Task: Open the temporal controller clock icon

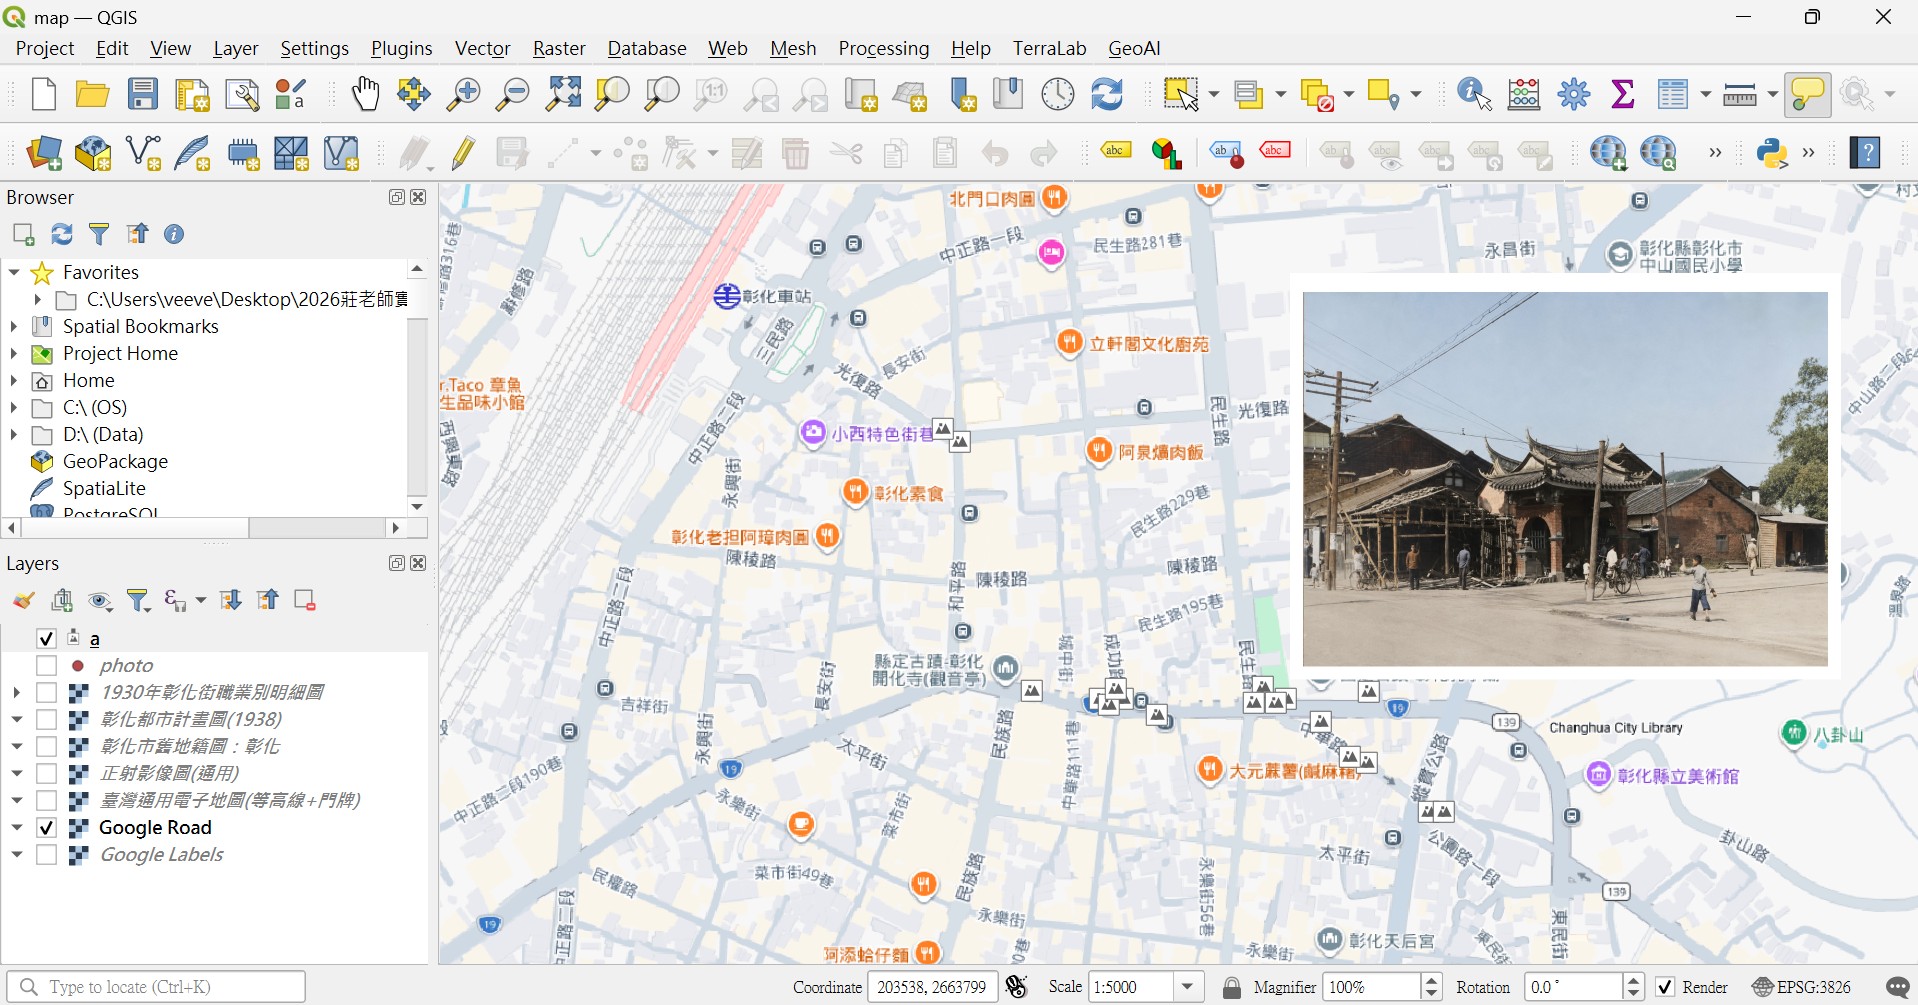Action: click(x=1058, y=94)
